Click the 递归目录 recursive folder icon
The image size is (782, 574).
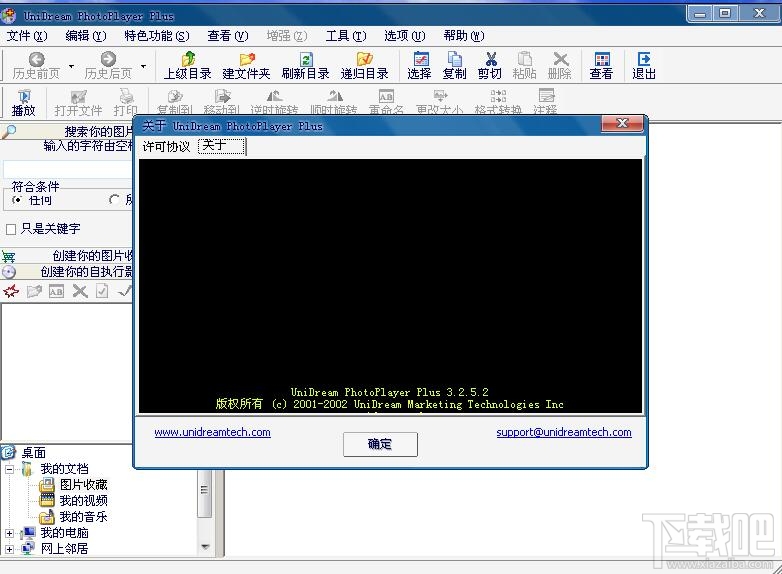pyautogui.click(x=365, y=59)
